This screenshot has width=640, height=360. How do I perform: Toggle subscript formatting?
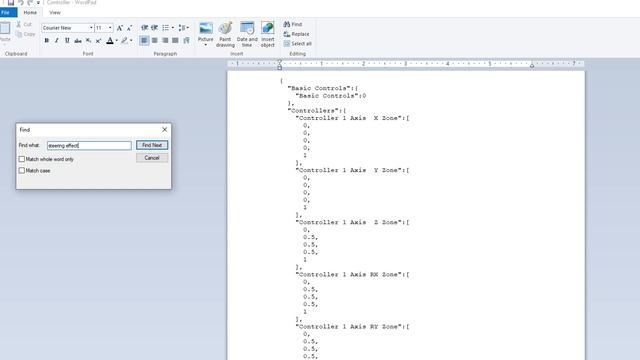(88, 40)
